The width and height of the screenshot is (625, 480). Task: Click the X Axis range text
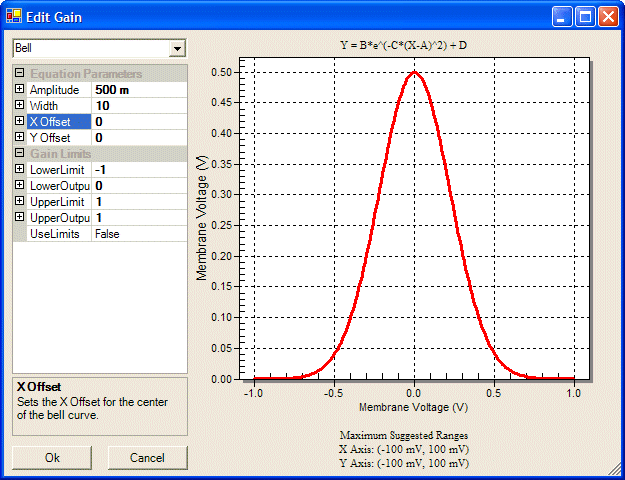[404, 449]
